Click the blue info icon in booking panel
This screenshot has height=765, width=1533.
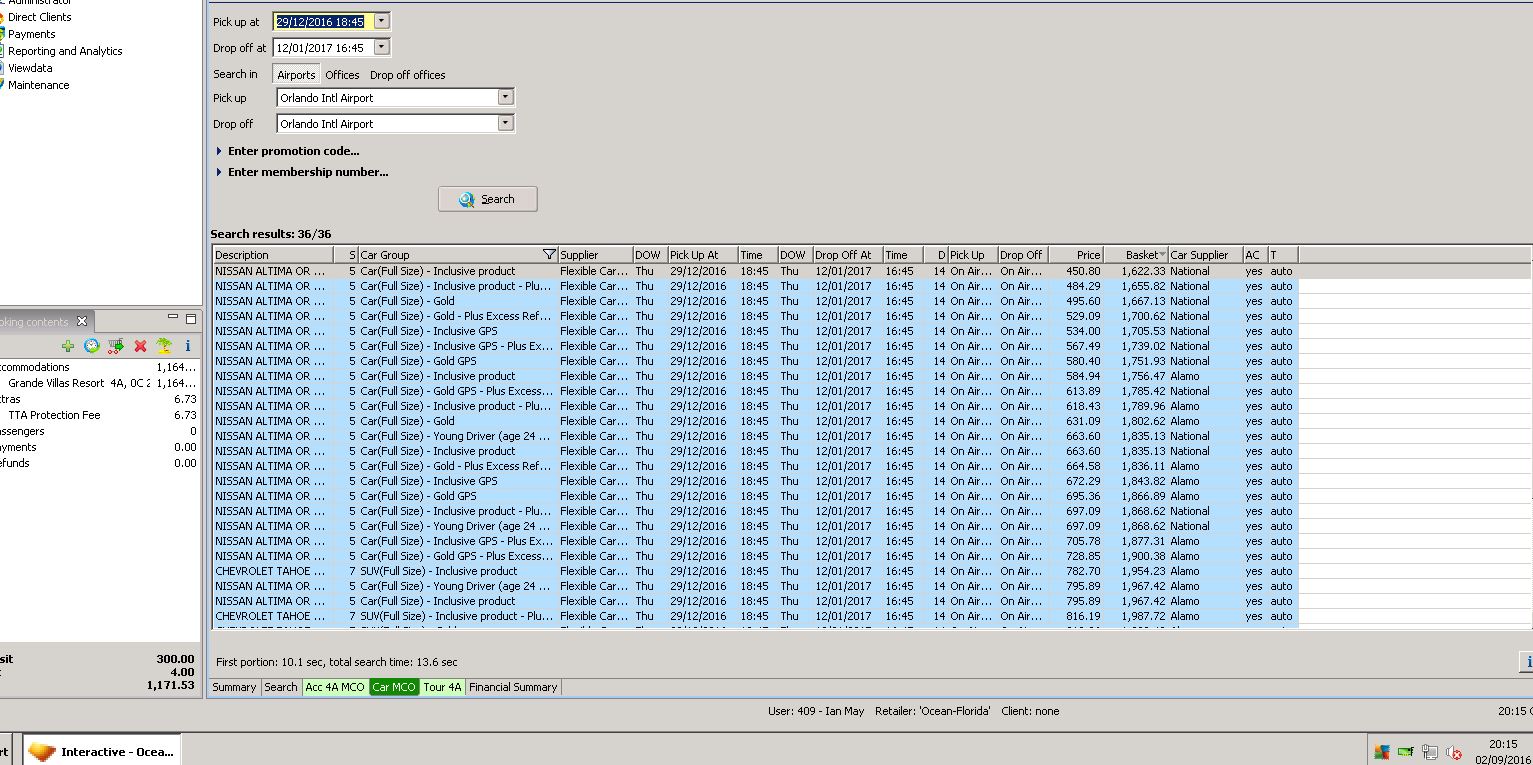(187, 346)
